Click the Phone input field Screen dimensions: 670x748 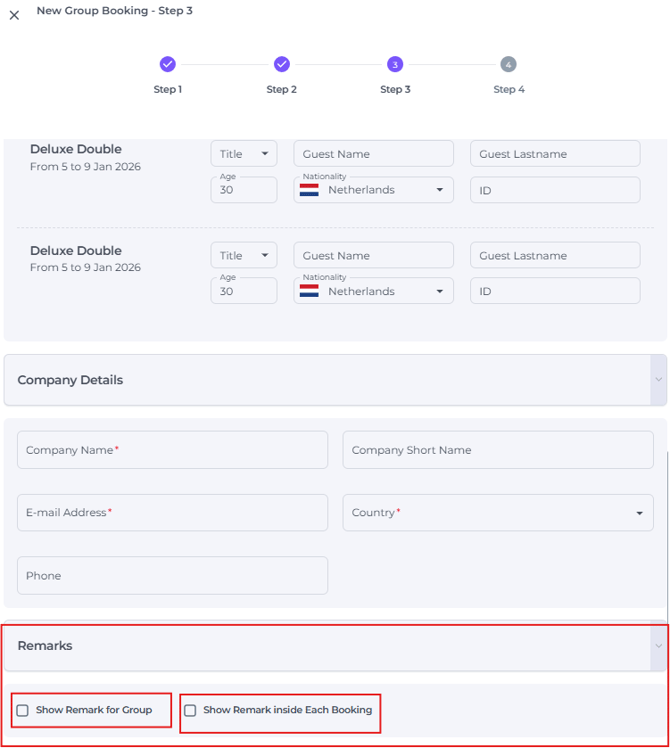pyautogui.click(x=172, y=576)
